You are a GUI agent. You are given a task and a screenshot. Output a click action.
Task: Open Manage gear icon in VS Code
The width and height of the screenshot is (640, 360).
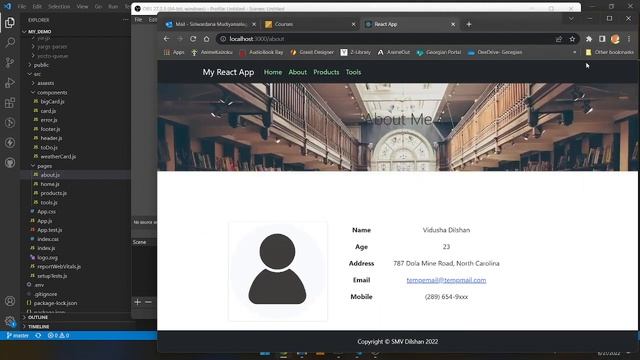pyautogui.click(x=10, y=321)
